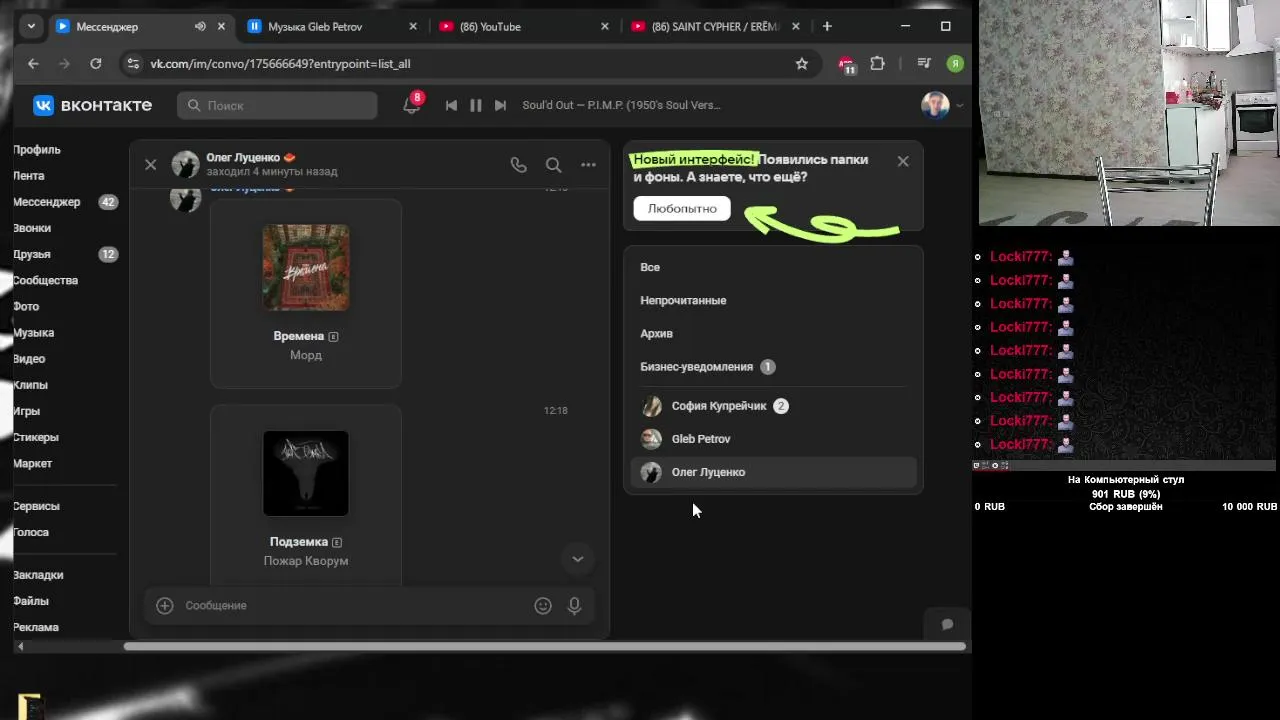
Task: Record a voice message
Action: 574,605
